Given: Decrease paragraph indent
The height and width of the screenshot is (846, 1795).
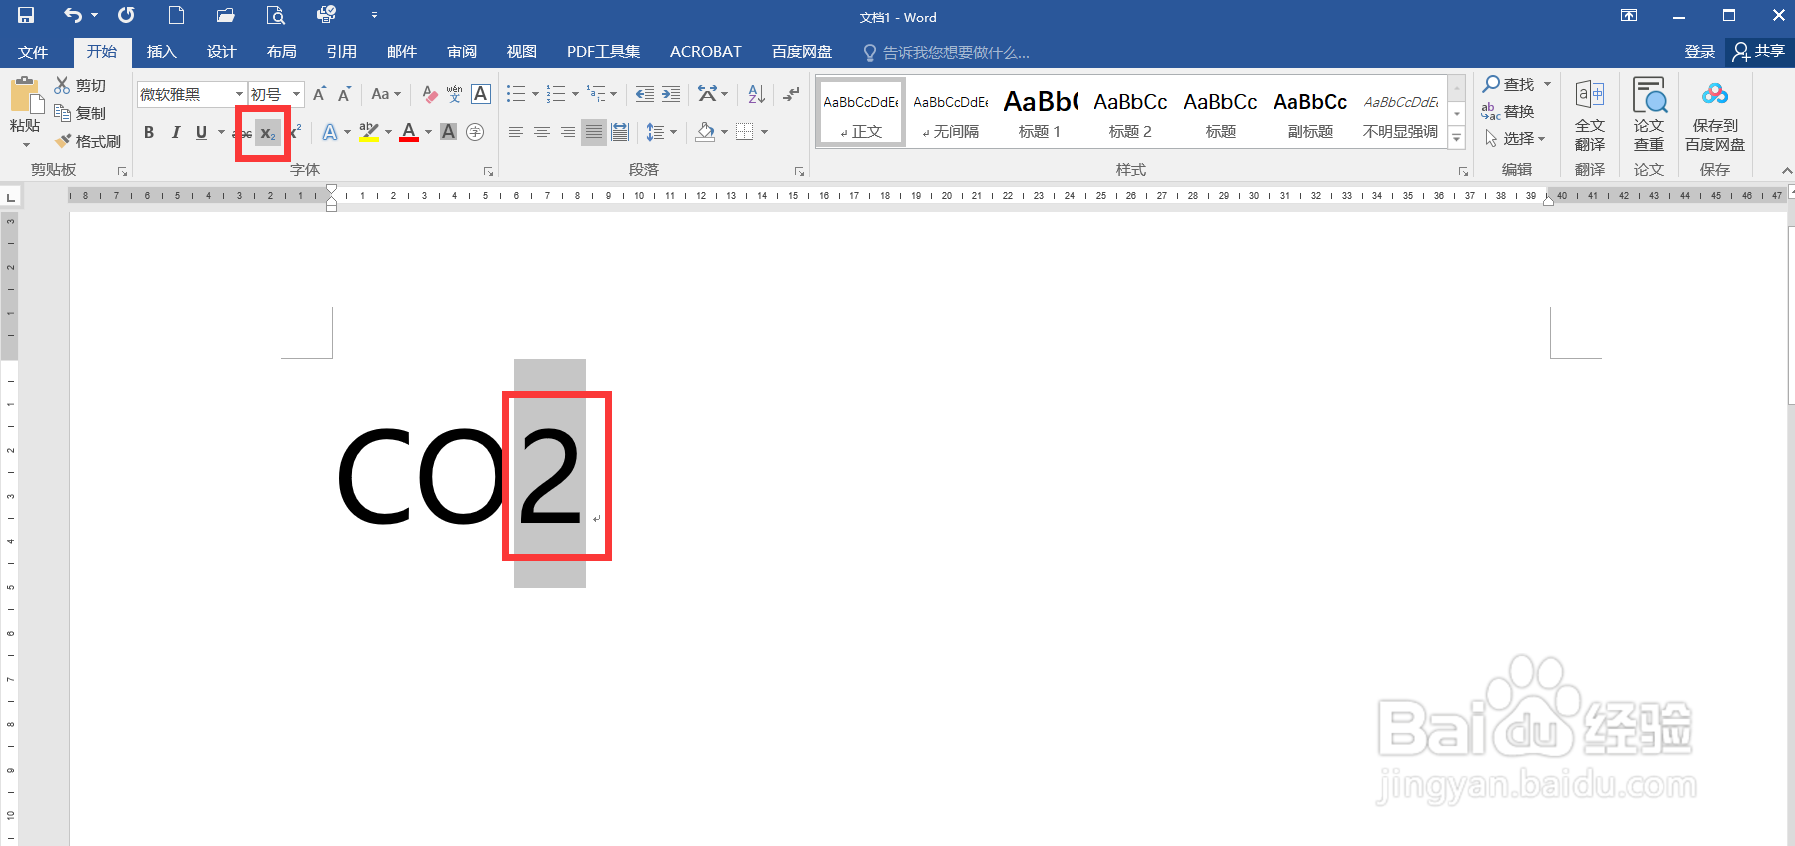Looking at the screenshot, I should tap(645, 94).
